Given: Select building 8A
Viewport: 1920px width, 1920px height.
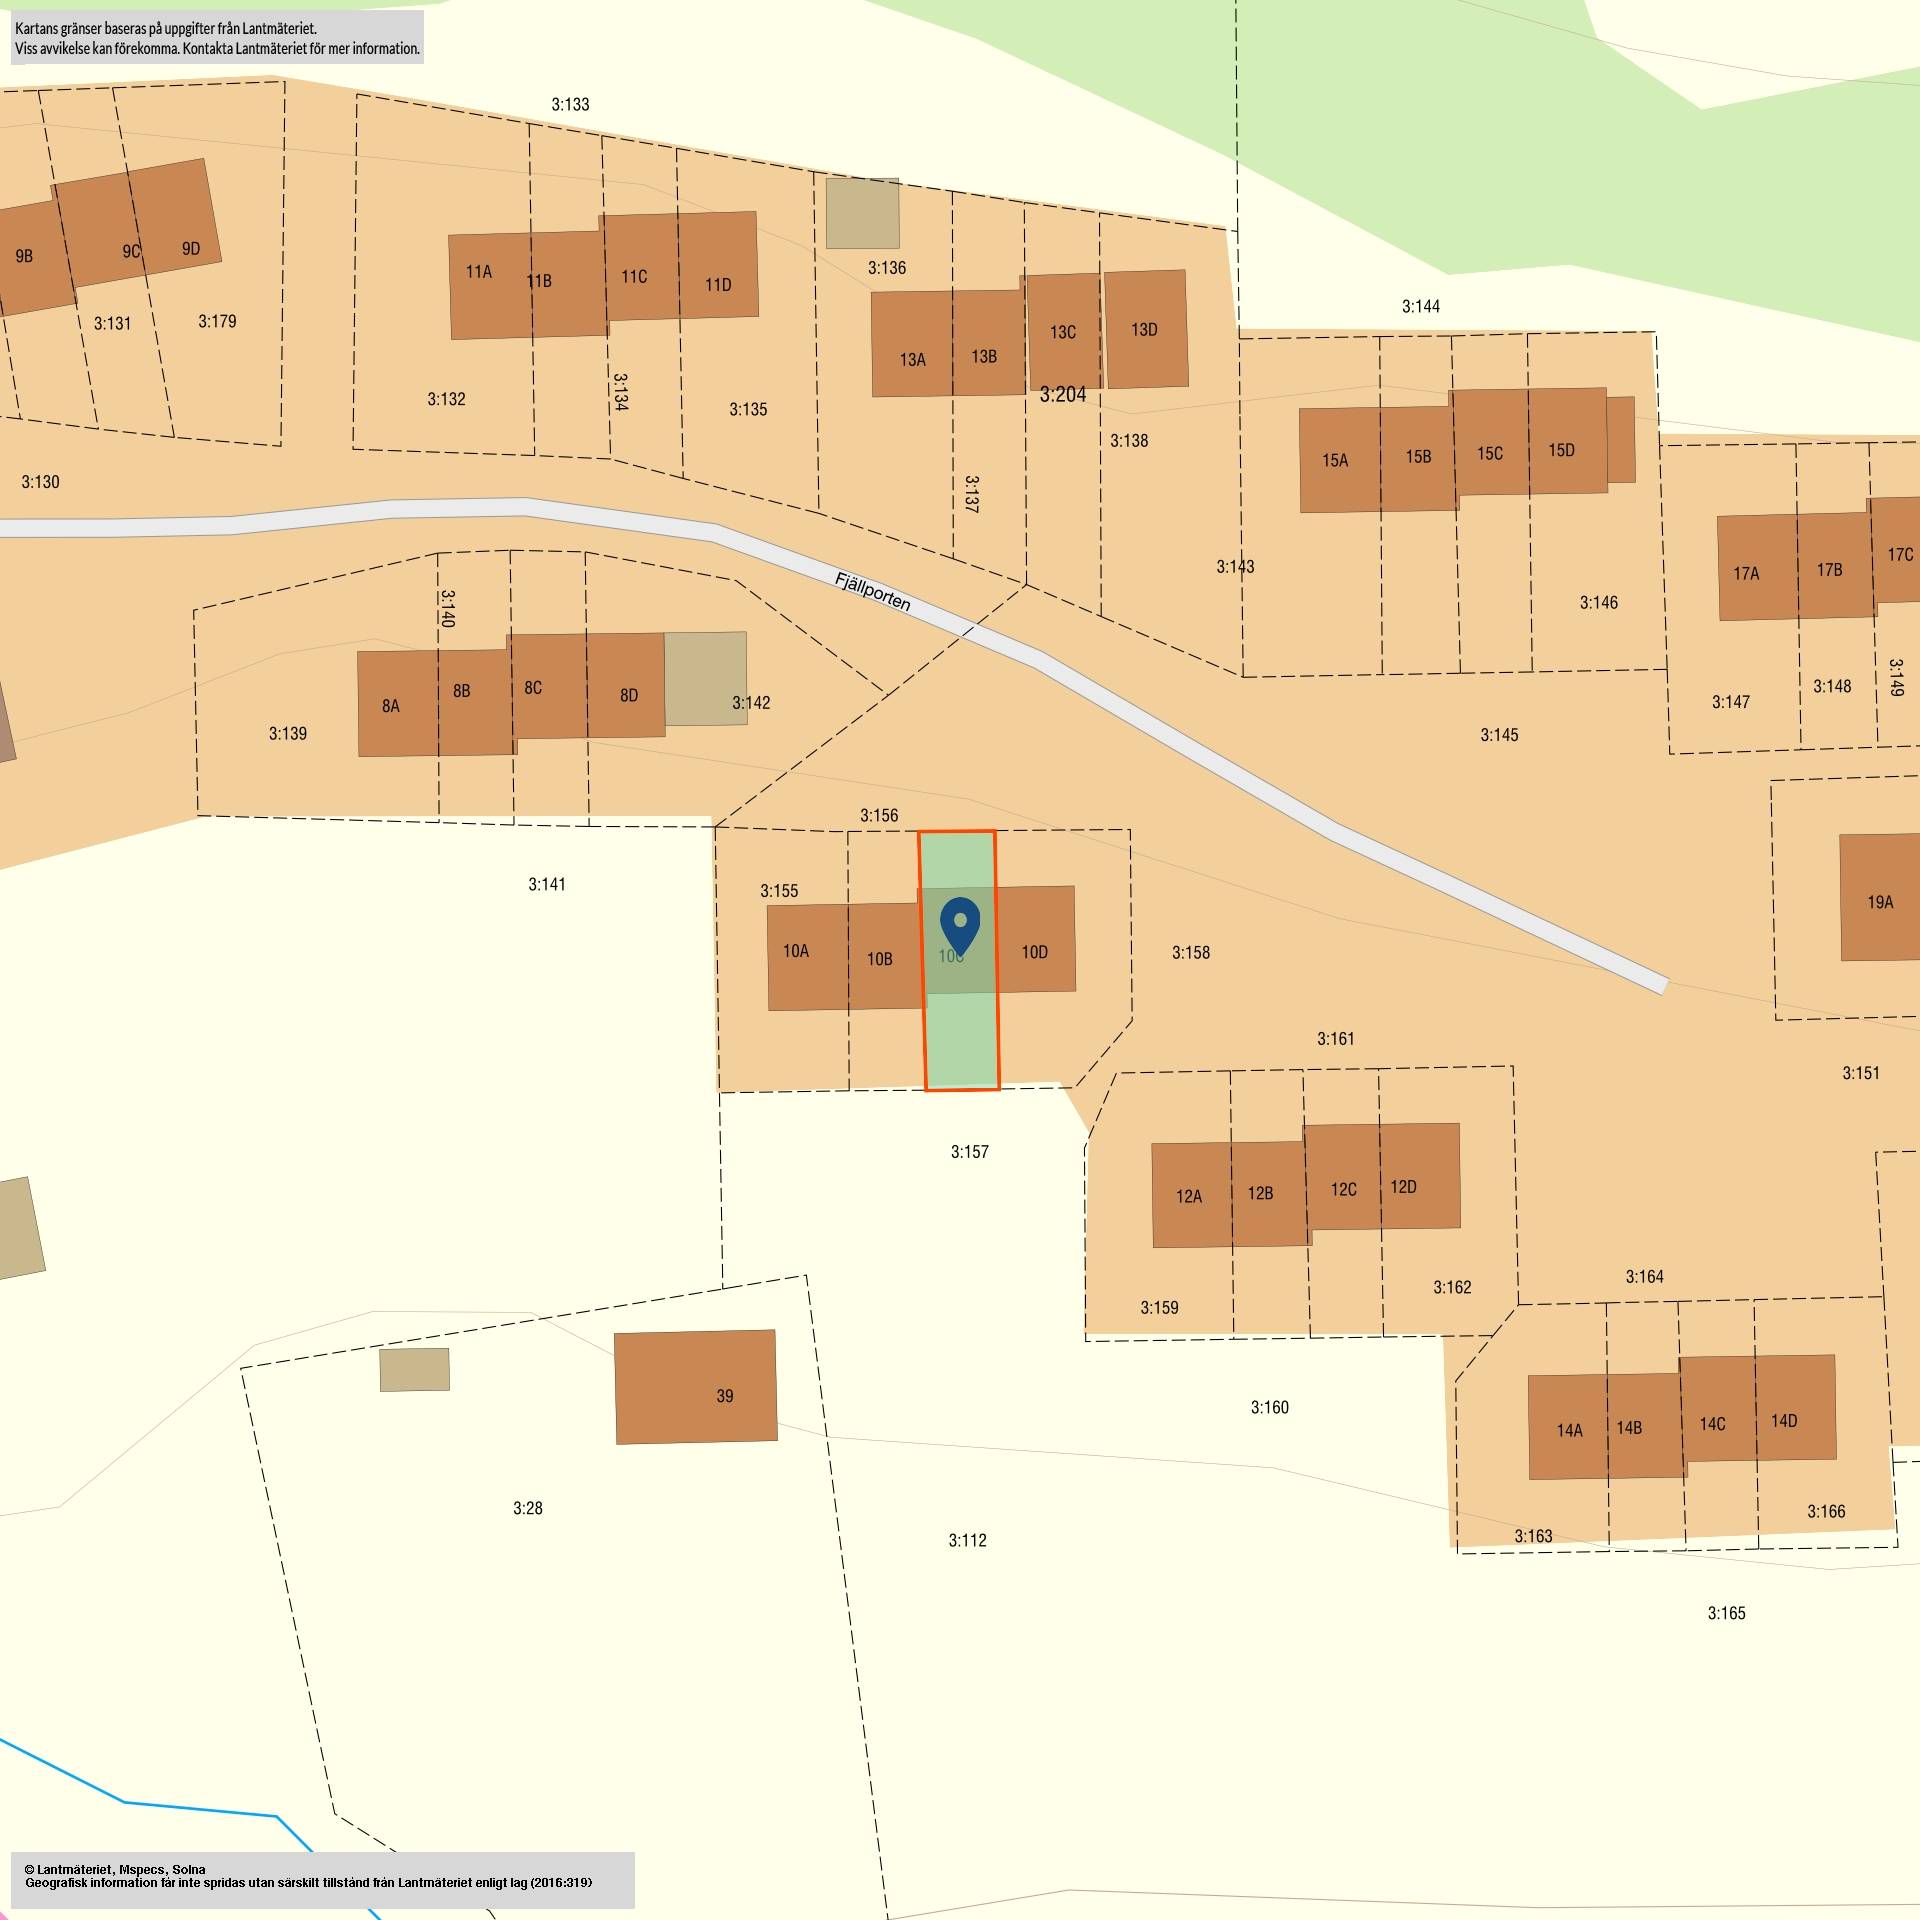Looking at the screenshot, I should tap(398, 704).
